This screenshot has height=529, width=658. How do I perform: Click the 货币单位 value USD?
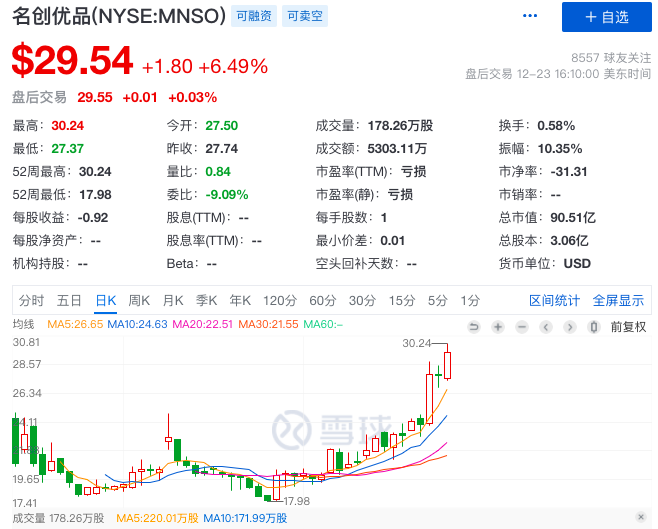577,263
